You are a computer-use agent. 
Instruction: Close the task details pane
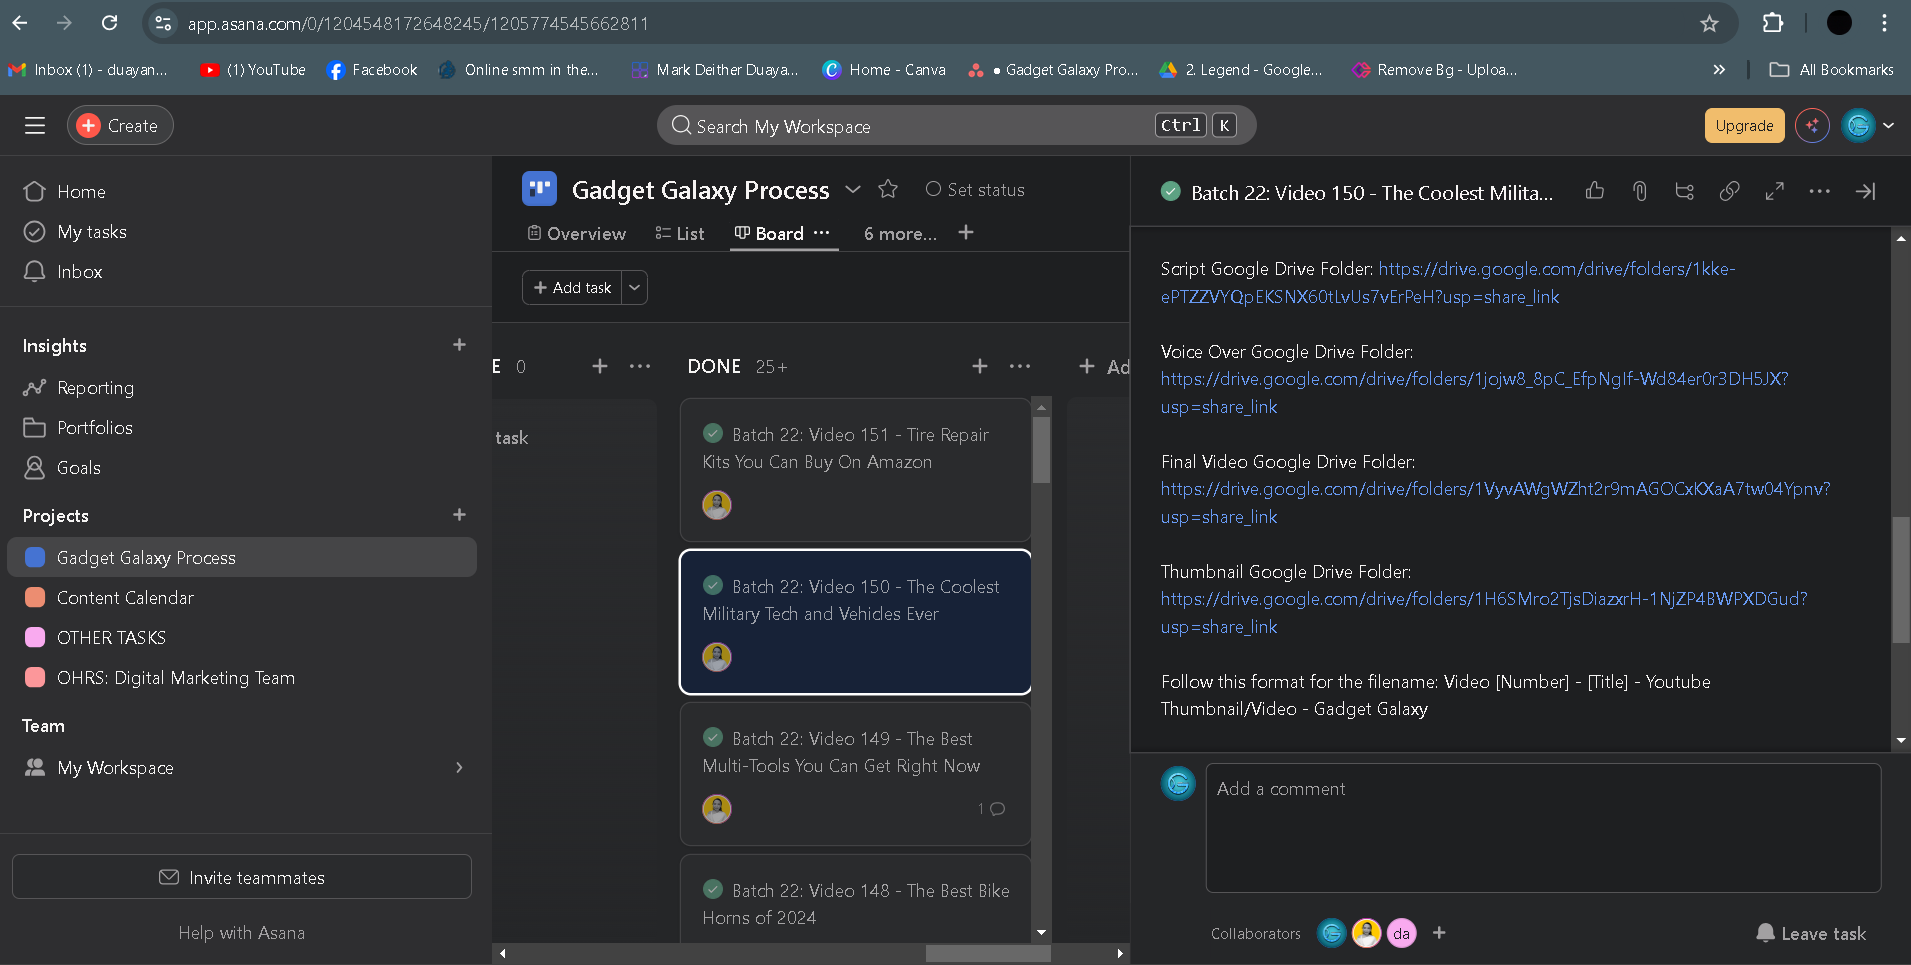pos(1865,191)
